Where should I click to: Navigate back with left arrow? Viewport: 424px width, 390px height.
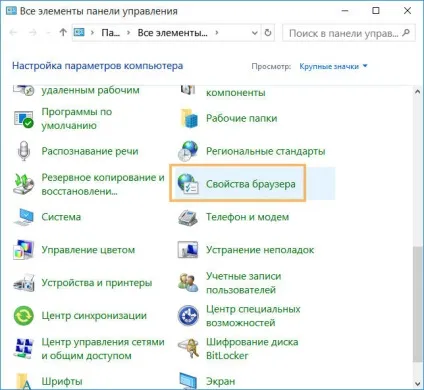point(13,33)
